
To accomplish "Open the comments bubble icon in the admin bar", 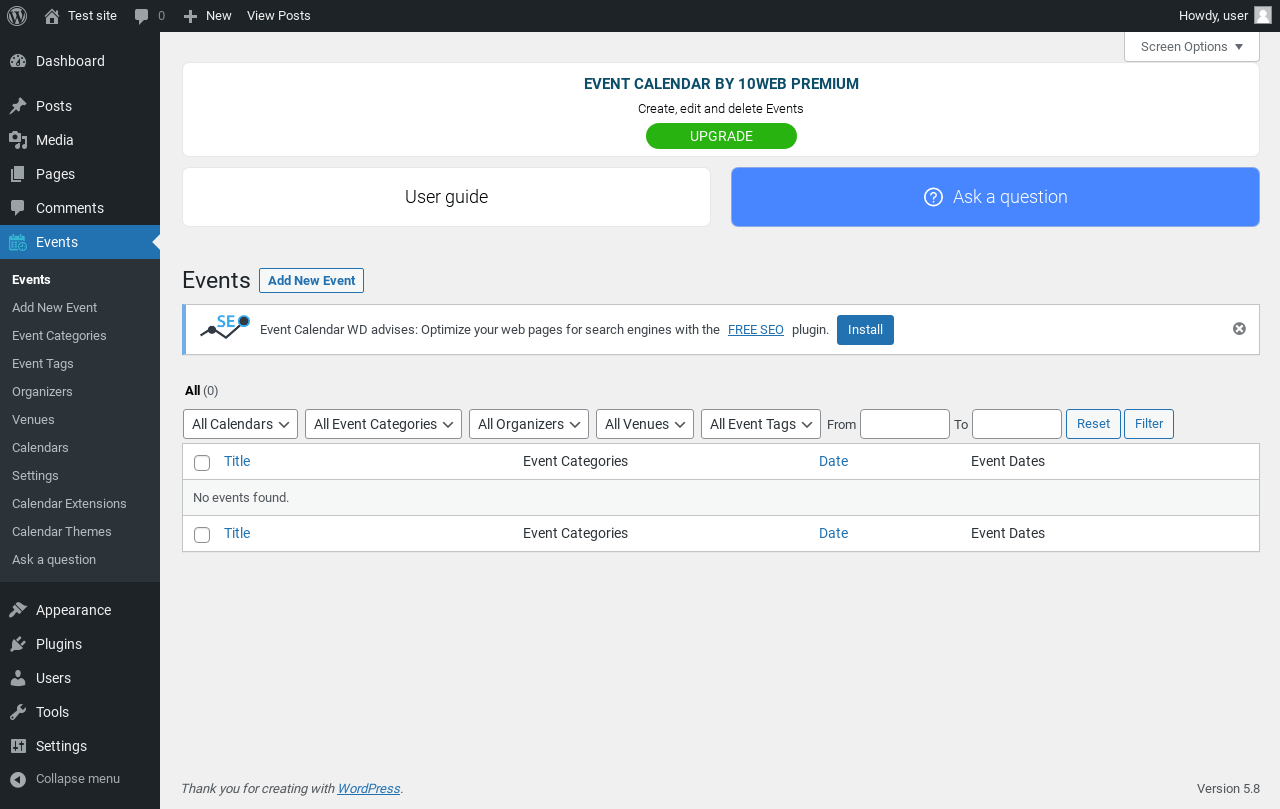I will 142,16.
